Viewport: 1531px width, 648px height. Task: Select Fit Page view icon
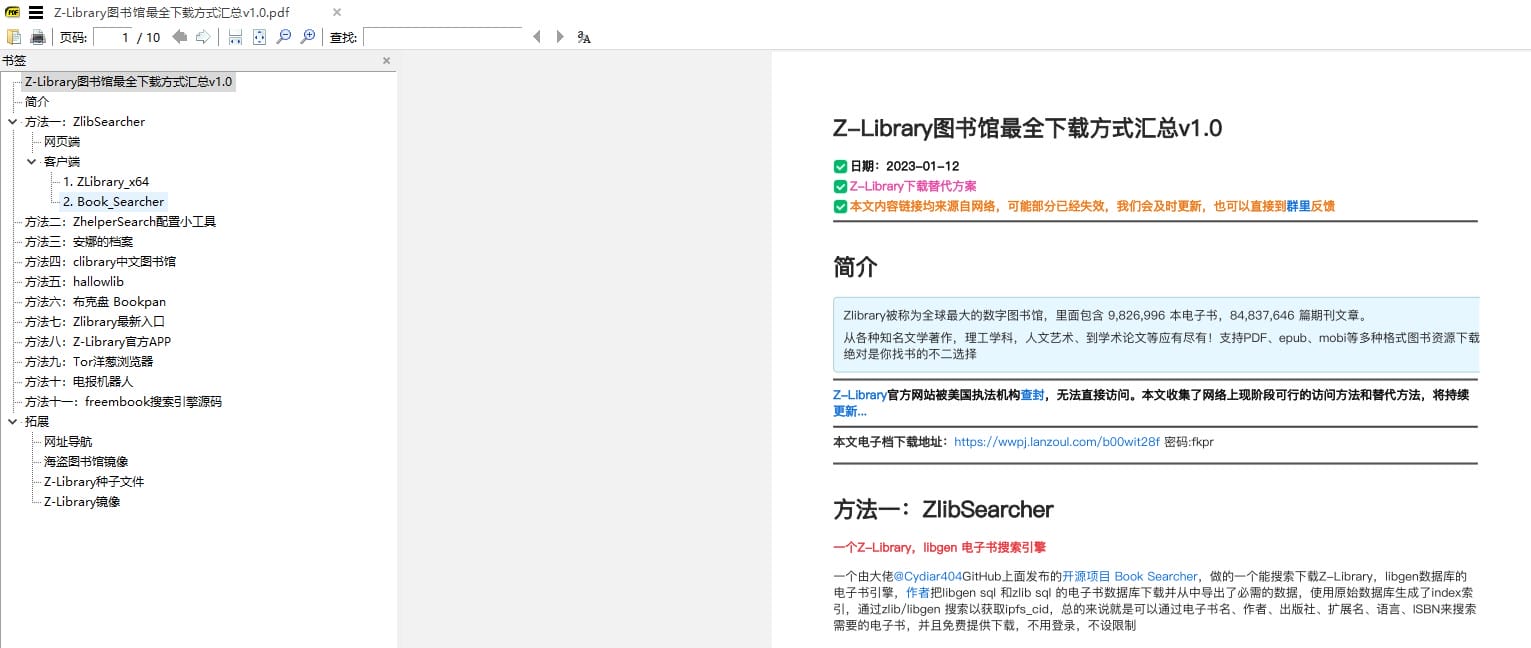tap(259, 37)
